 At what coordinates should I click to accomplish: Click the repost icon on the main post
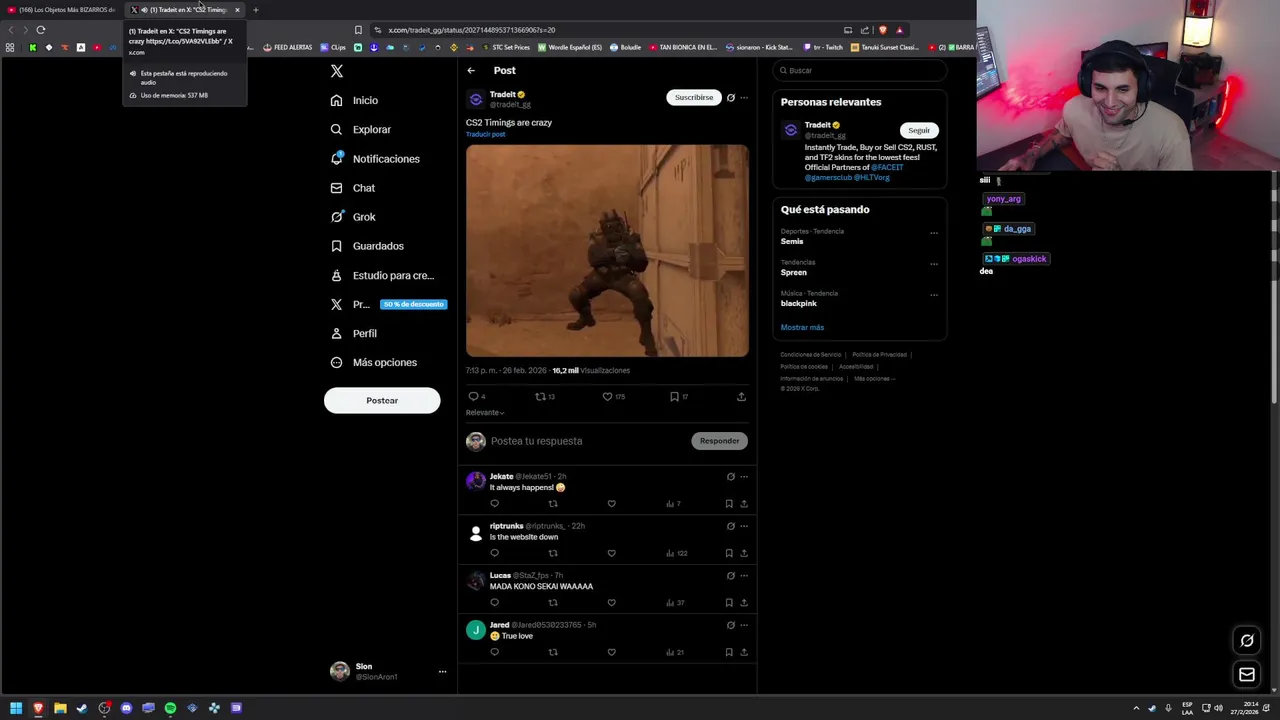tap(540, 397)
